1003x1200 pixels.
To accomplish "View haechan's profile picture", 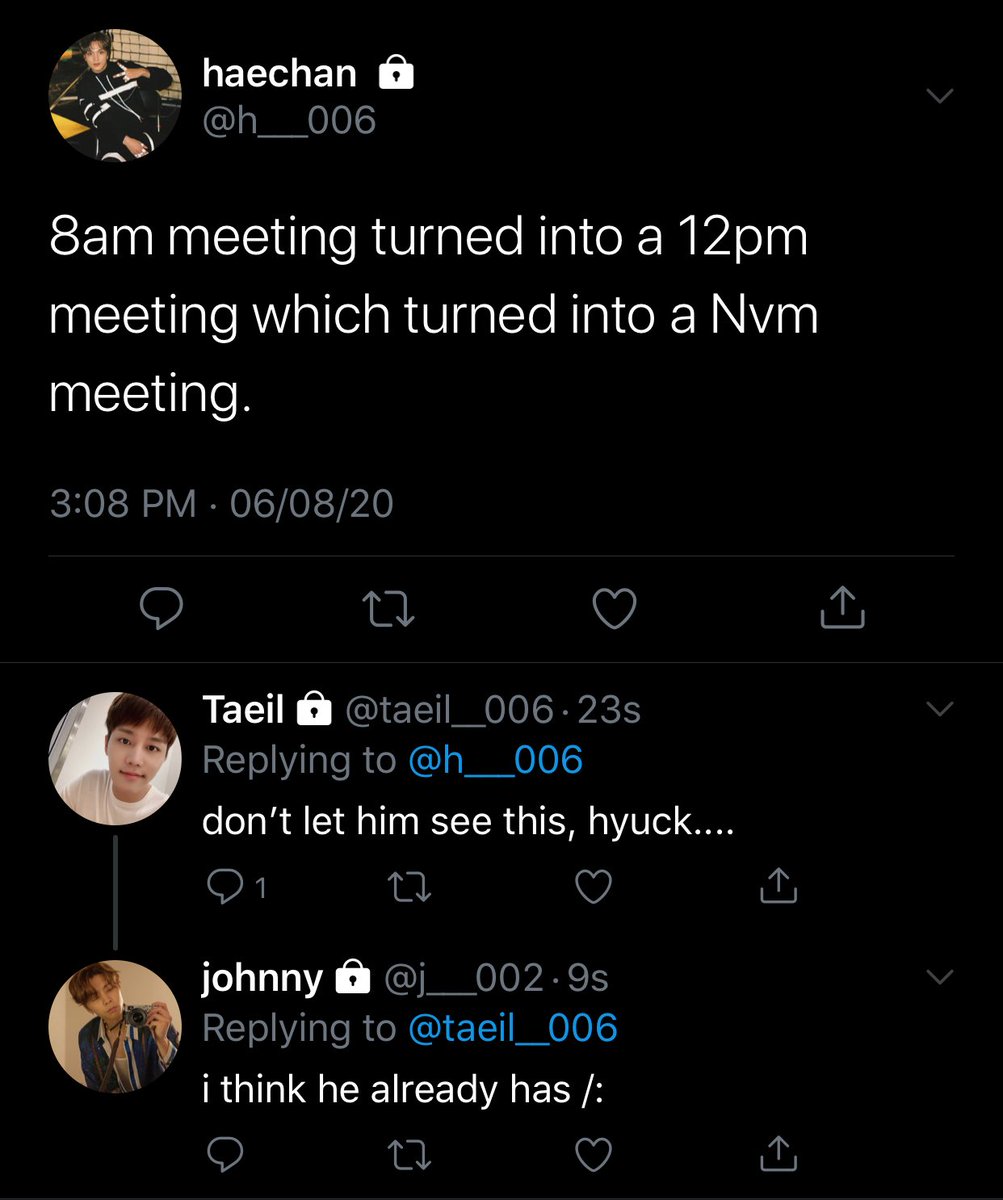I will point(115,95).
